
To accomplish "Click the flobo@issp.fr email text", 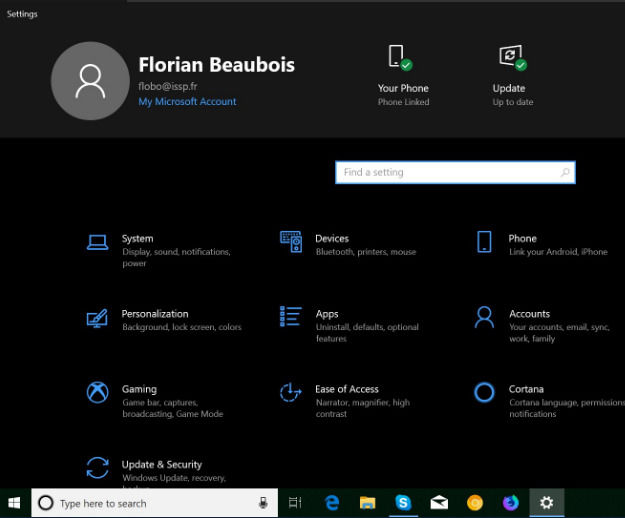I will pyautogui.click(x=168, y=86).
